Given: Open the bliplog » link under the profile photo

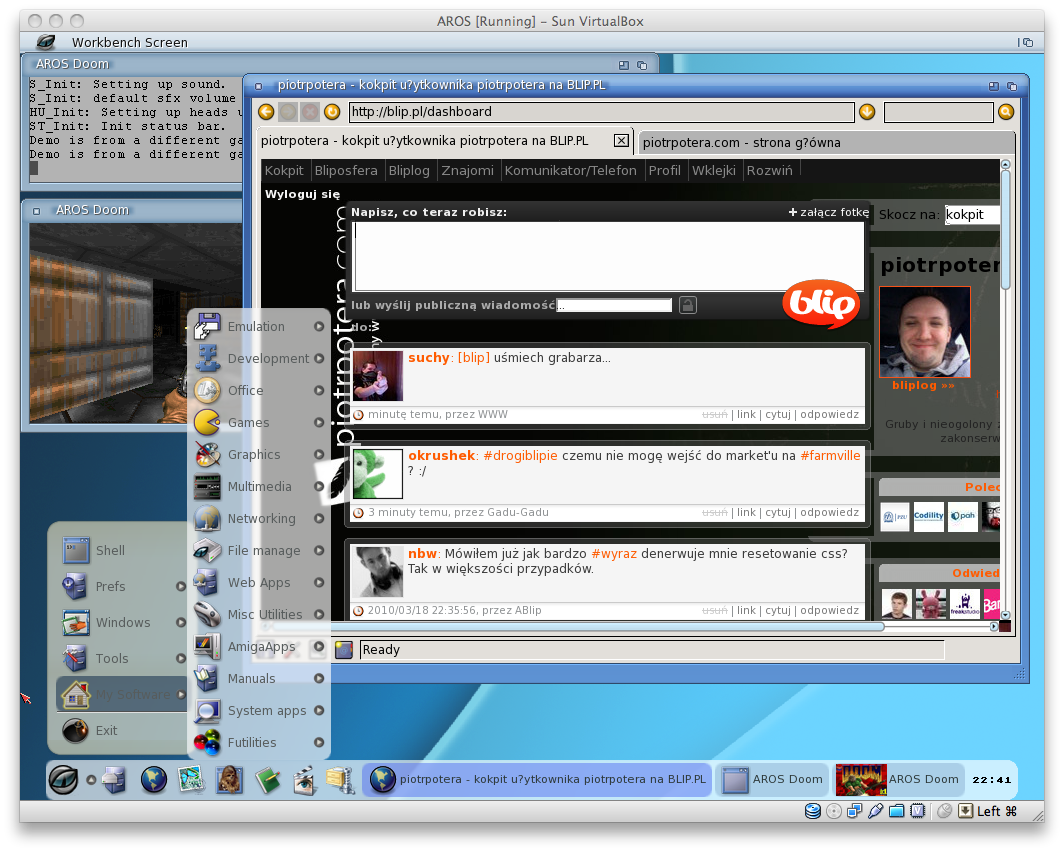Looking at the screenshot, I should pos(924,385).
